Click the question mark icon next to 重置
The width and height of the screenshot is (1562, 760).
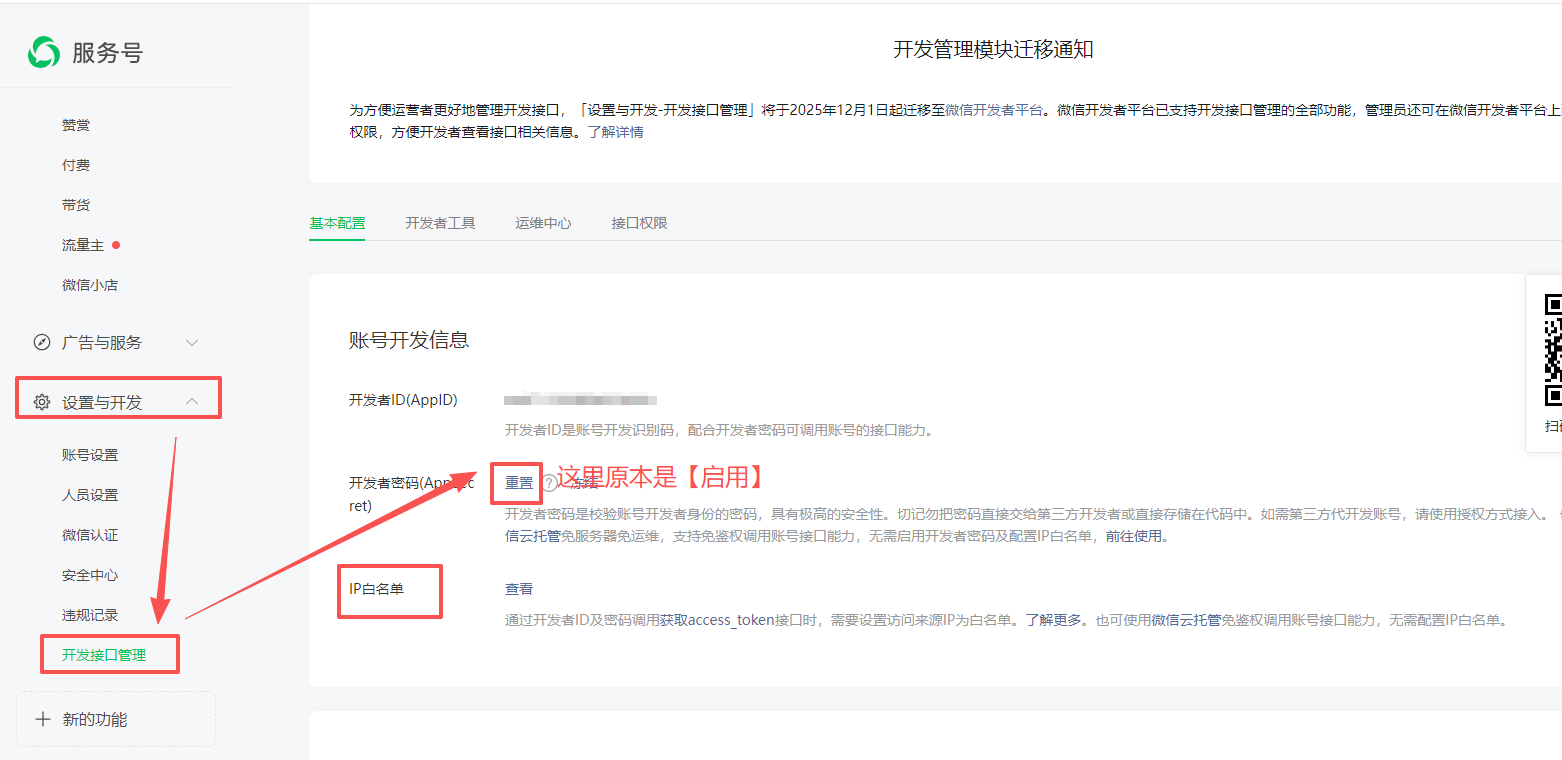(549, 484)
